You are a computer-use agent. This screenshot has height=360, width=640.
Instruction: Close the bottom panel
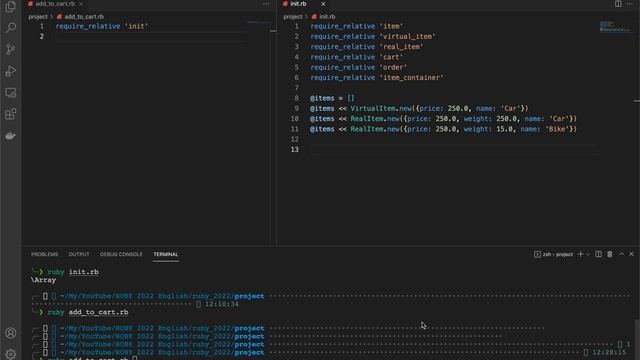631,254
